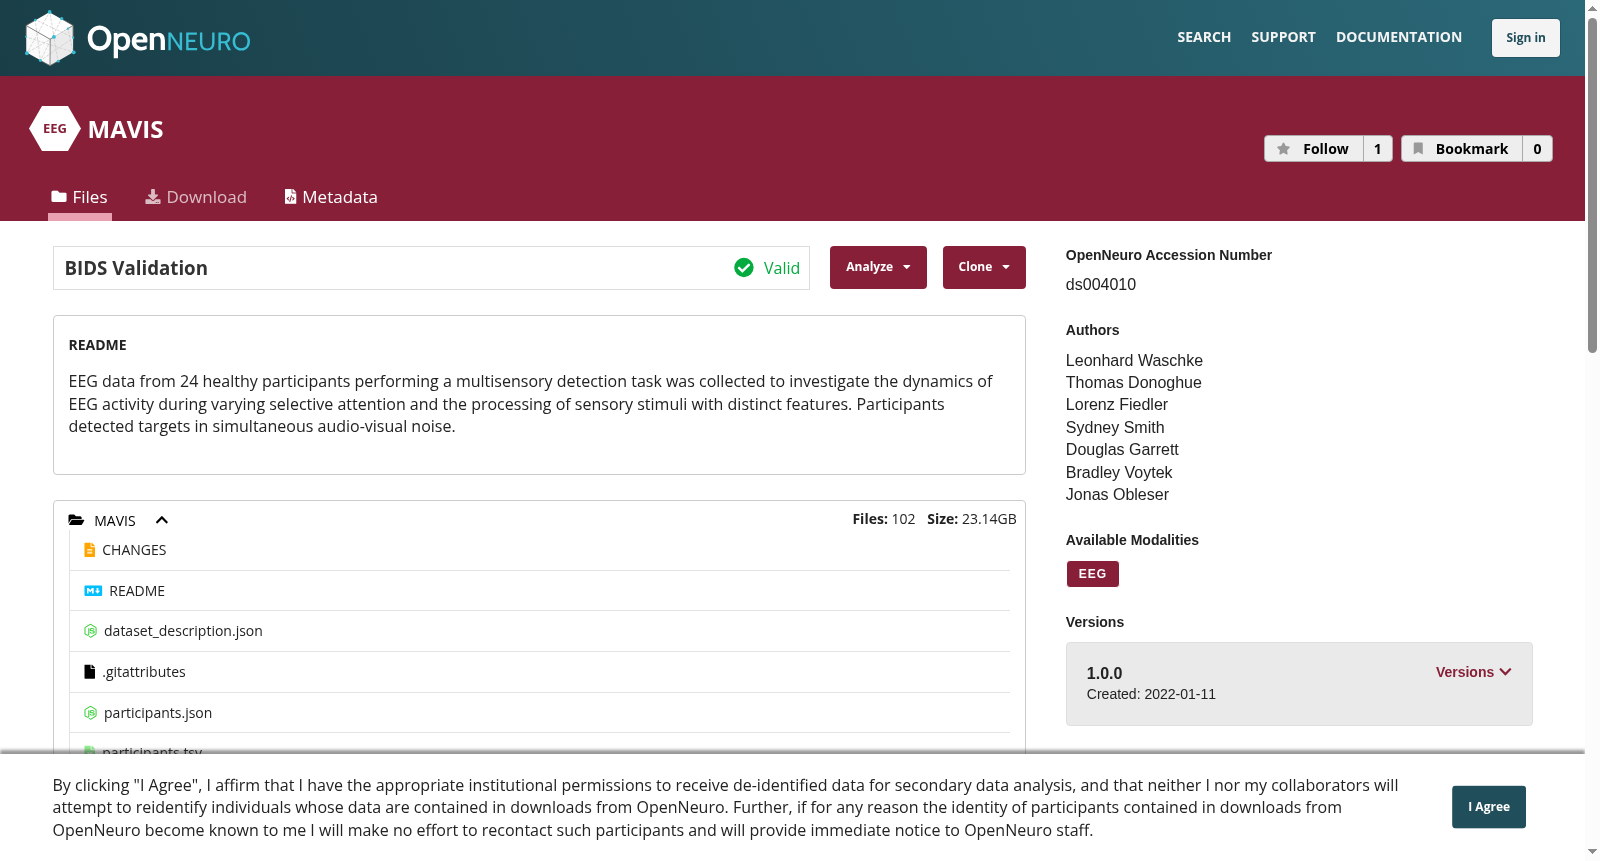Click the OpenNeuro cube logo

pyautogui.click(x=49, y=38)
